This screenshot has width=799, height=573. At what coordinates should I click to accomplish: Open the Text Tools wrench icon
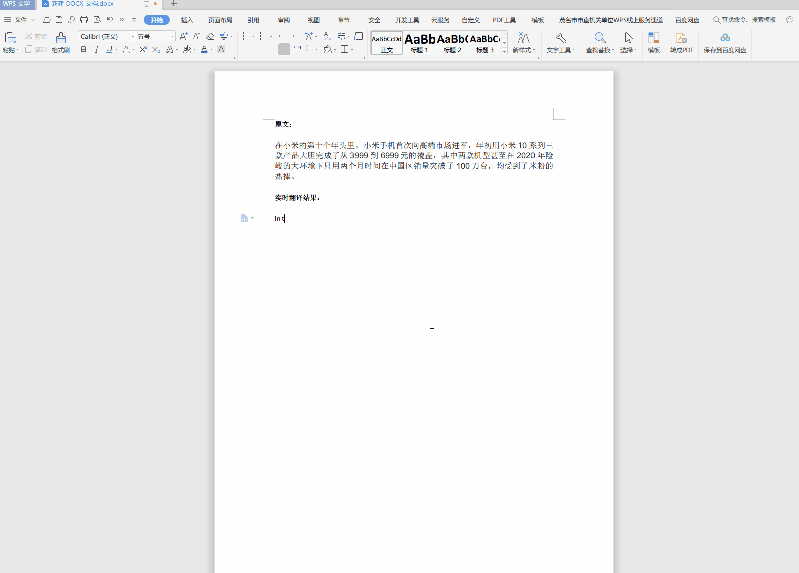click(x=561, y=38)
